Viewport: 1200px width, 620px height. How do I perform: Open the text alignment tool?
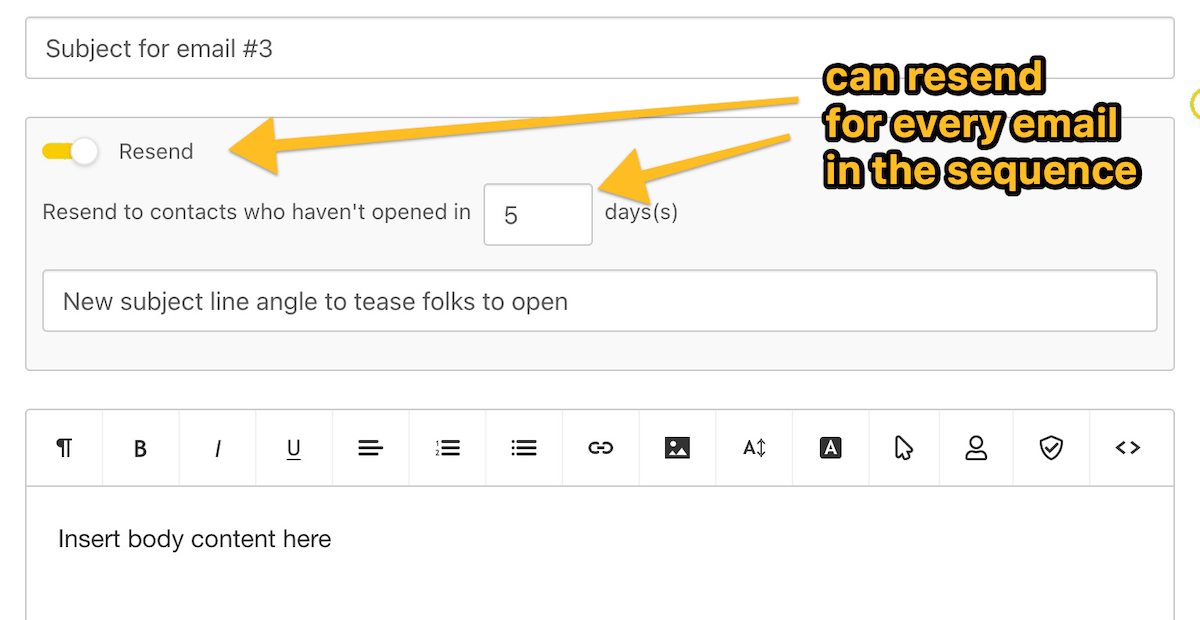tap(370, 448)
